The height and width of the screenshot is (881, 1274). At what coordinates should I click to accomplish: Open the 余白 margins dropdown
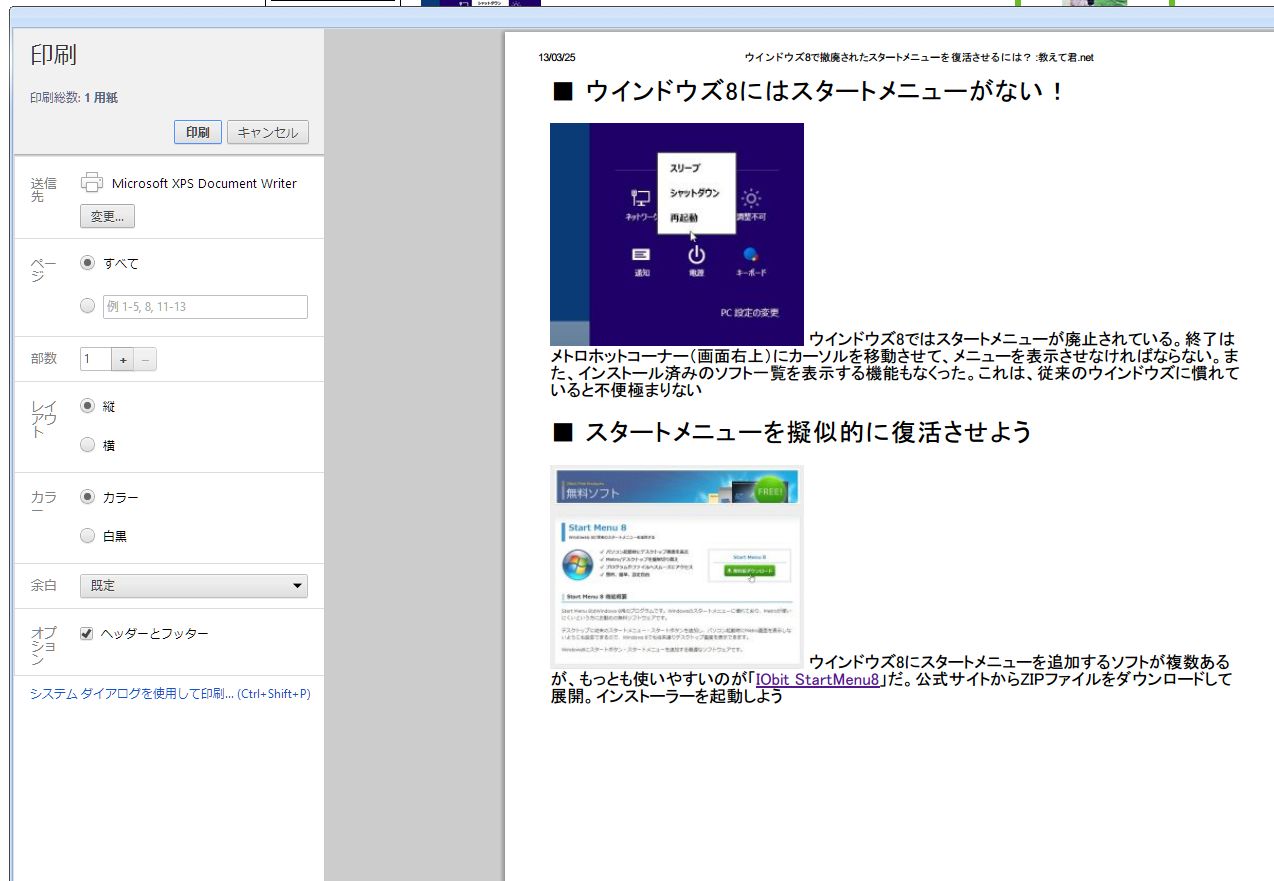(194, 586)
